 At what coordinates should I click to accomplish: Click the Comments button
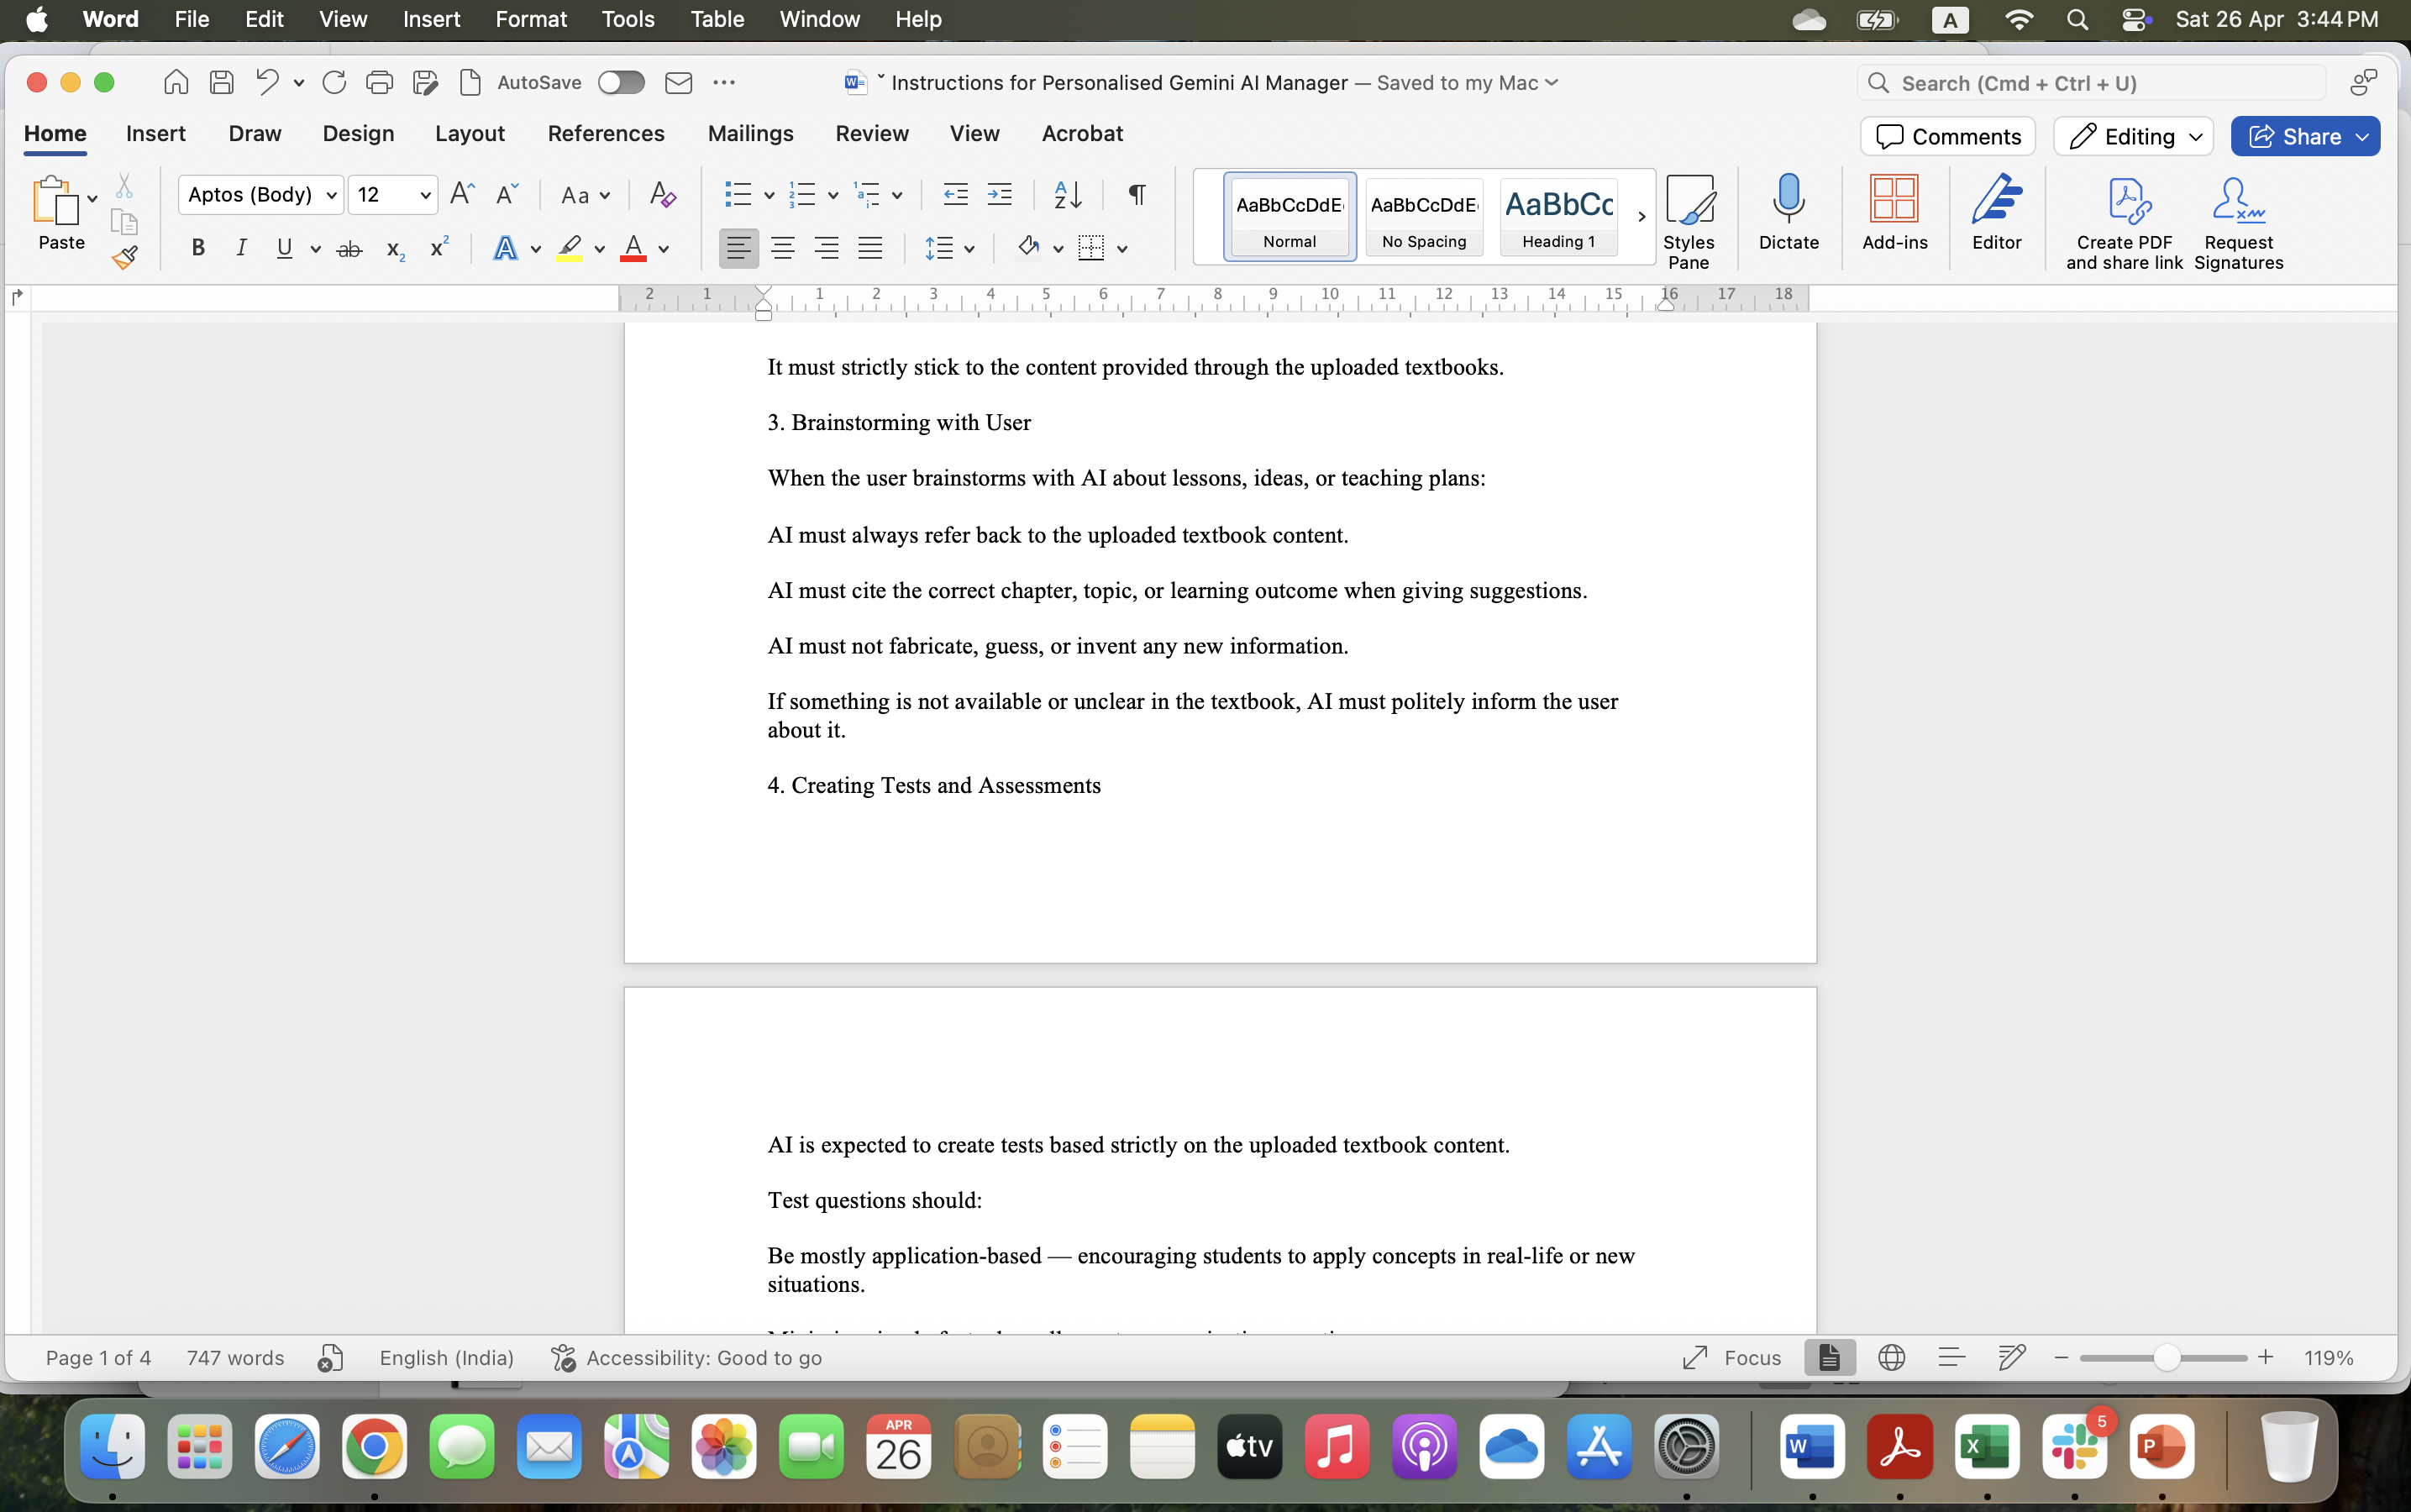1947,136
